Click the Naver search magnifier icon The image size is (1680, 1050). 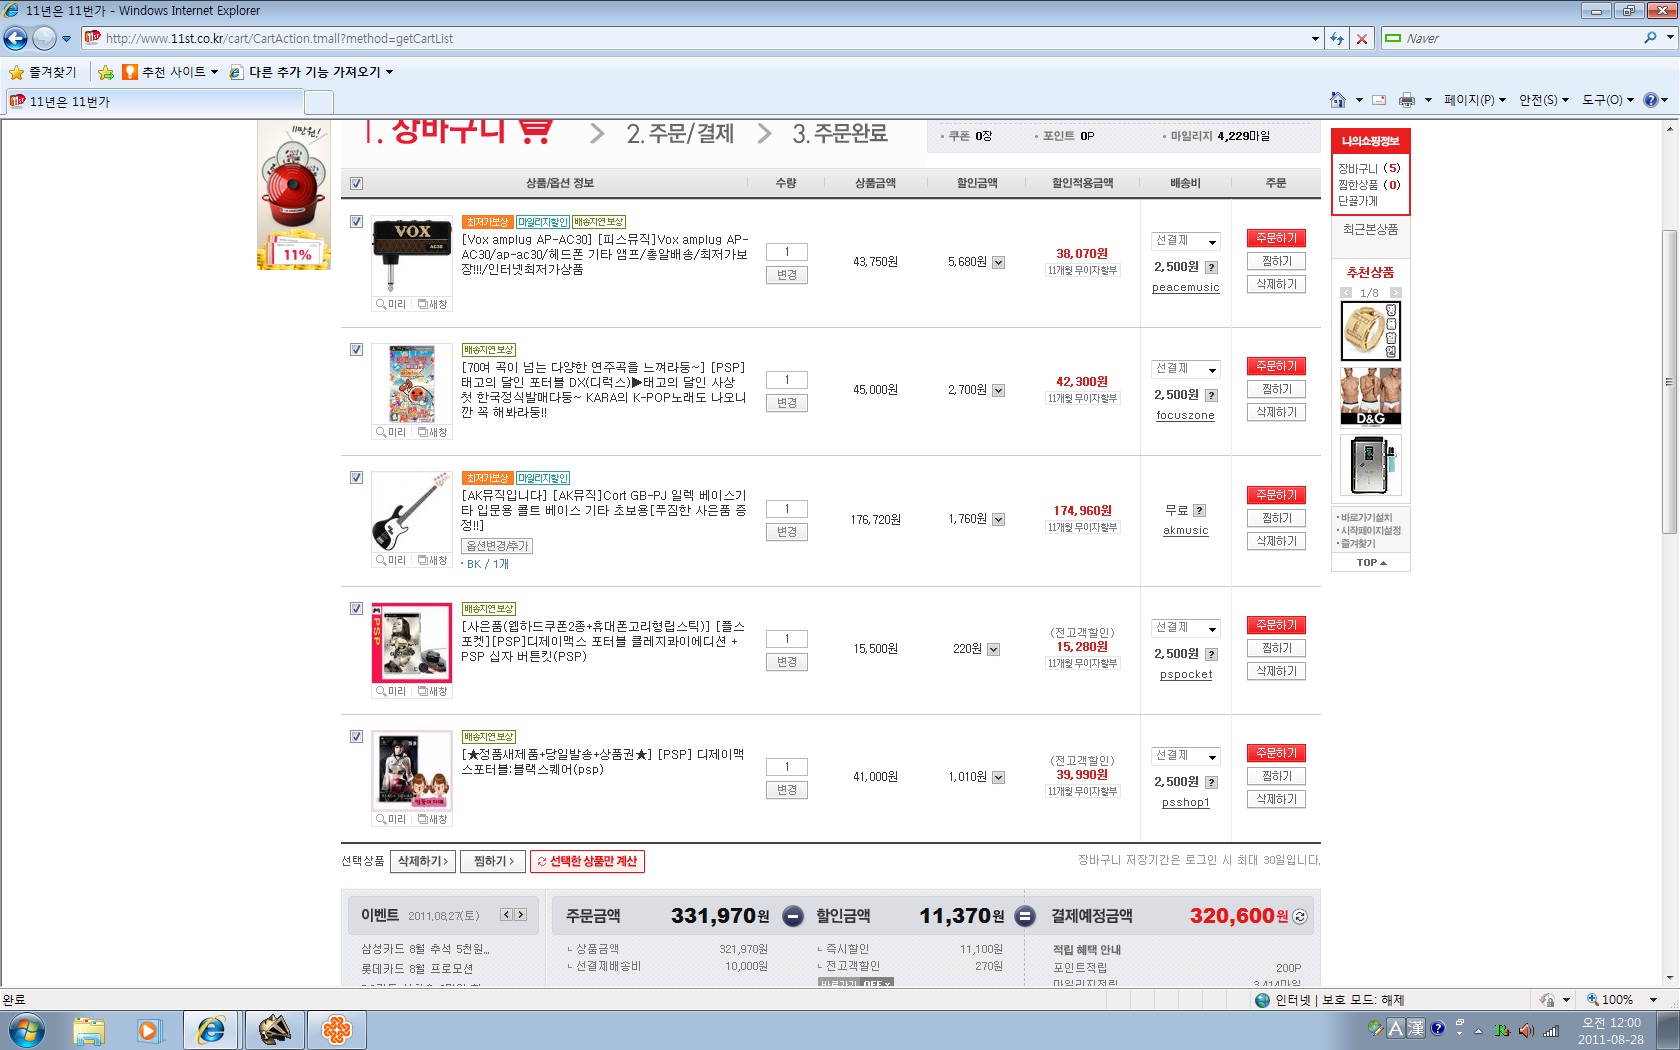[1650, 38]
